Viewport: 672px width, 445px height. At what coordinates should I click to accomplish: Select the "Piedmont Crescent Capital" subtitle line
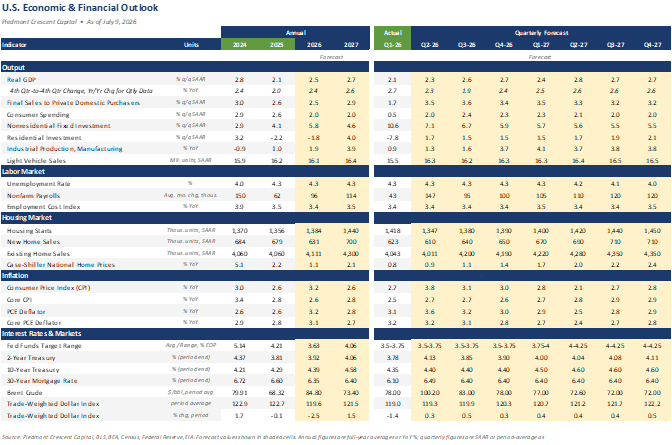tap(69, 21)
